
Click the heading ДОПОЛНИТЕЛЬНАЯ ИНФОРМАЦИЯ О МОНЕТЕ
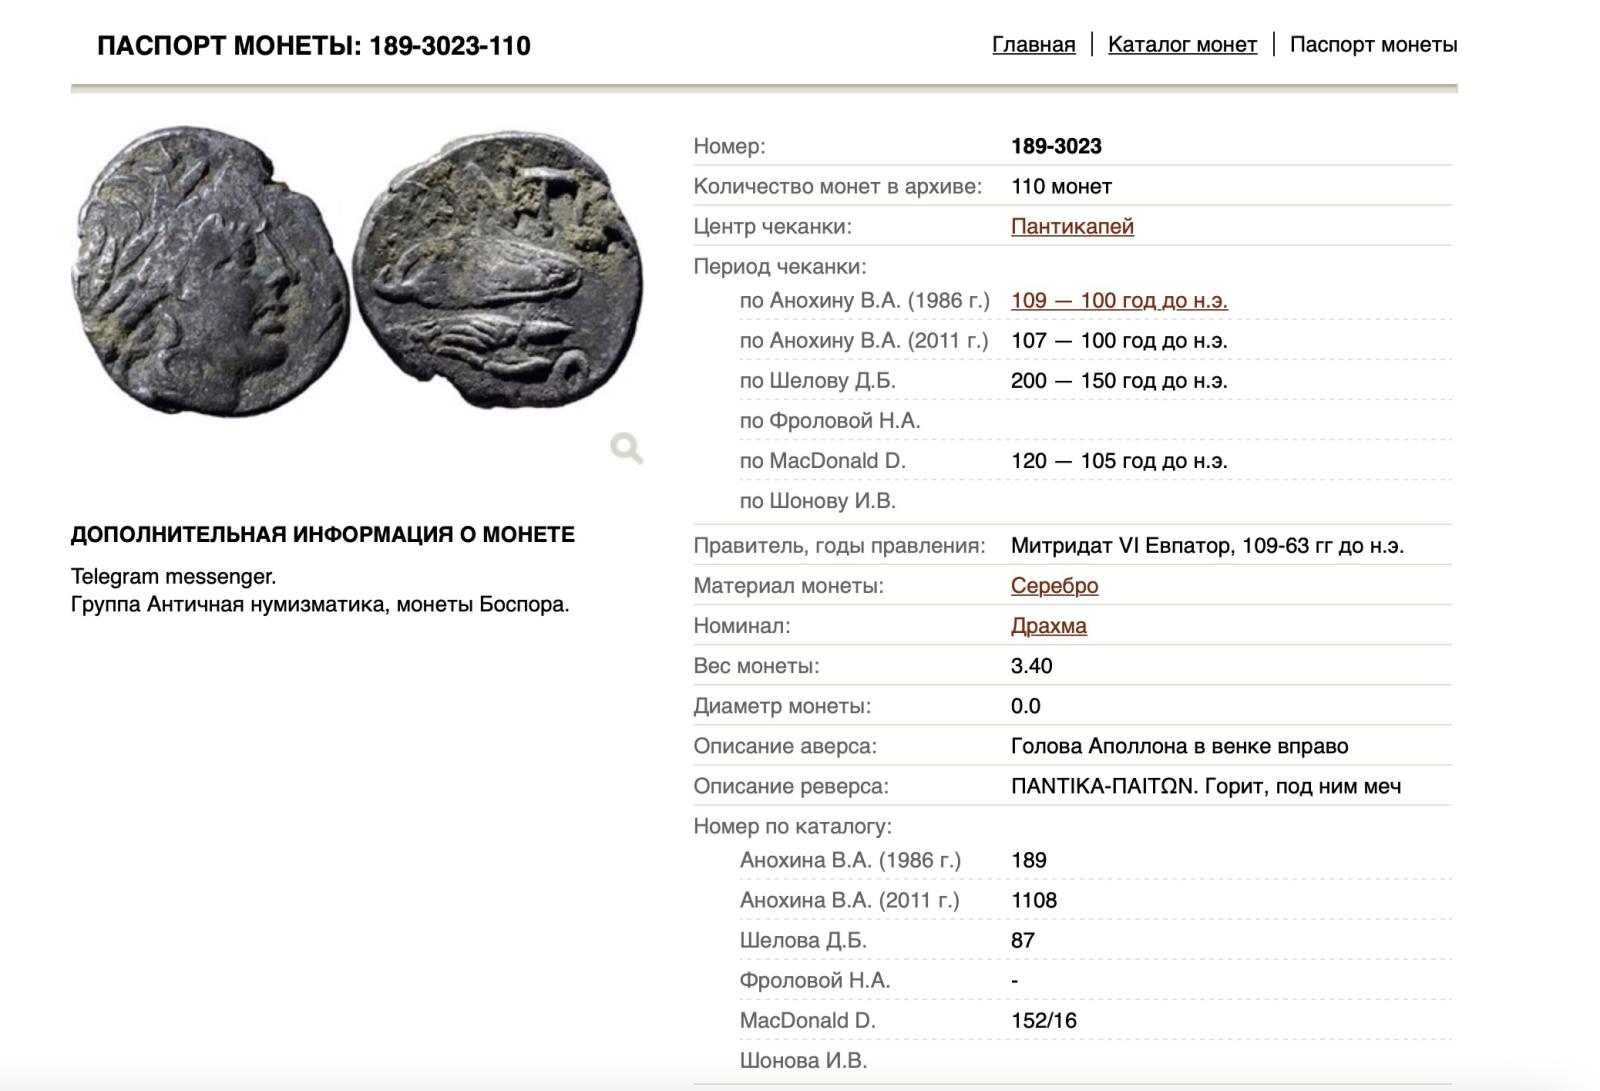coord(323,535)
